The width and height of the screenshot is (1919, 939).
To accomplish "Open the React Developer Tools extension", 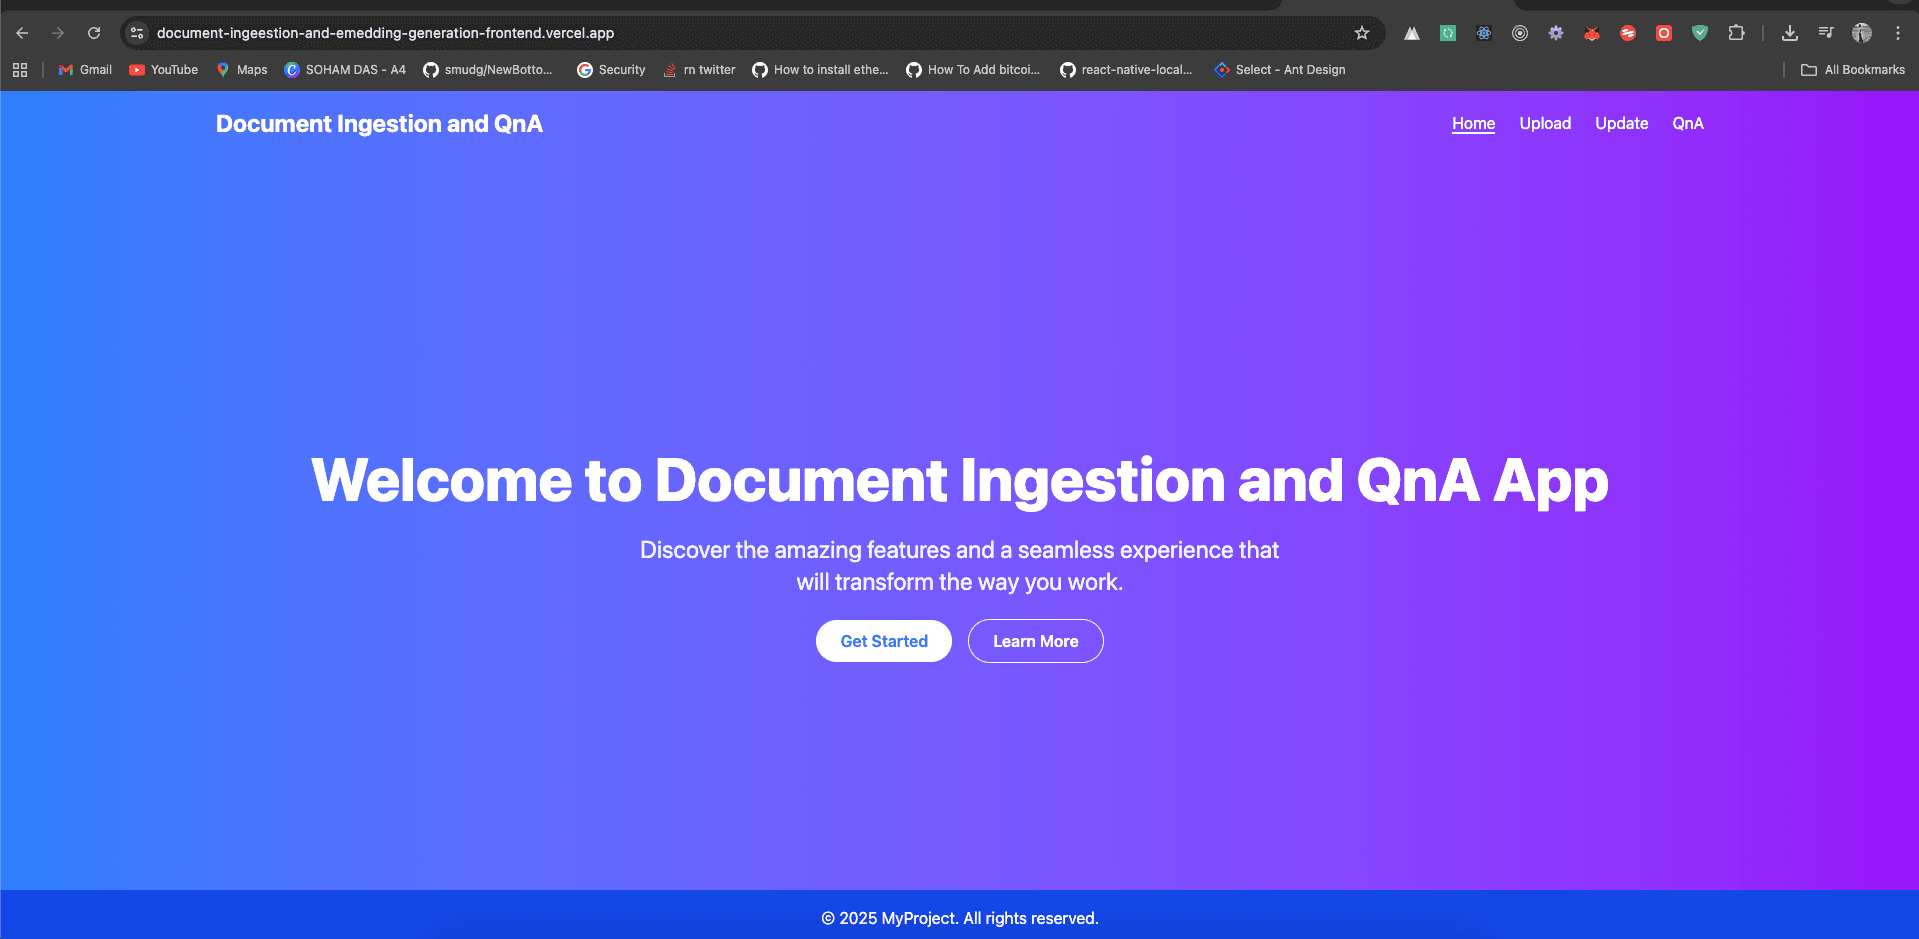I will pyautogui.click(x=1484, y=33).
